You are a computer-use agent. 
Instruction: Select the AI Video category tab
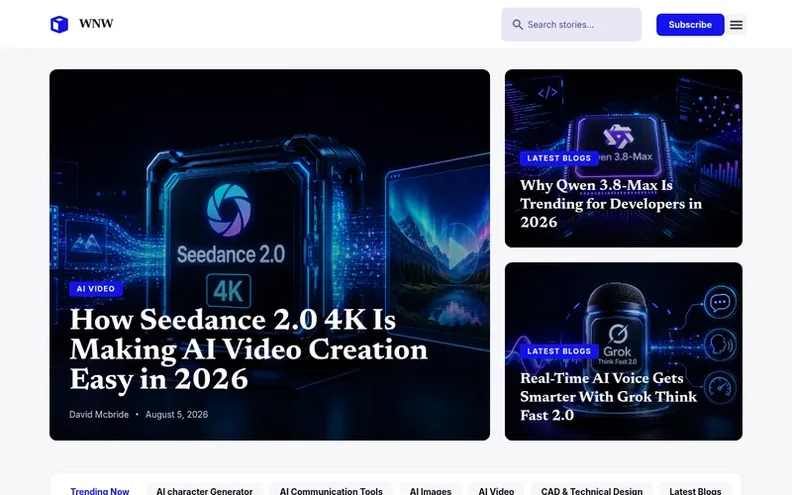496,490
